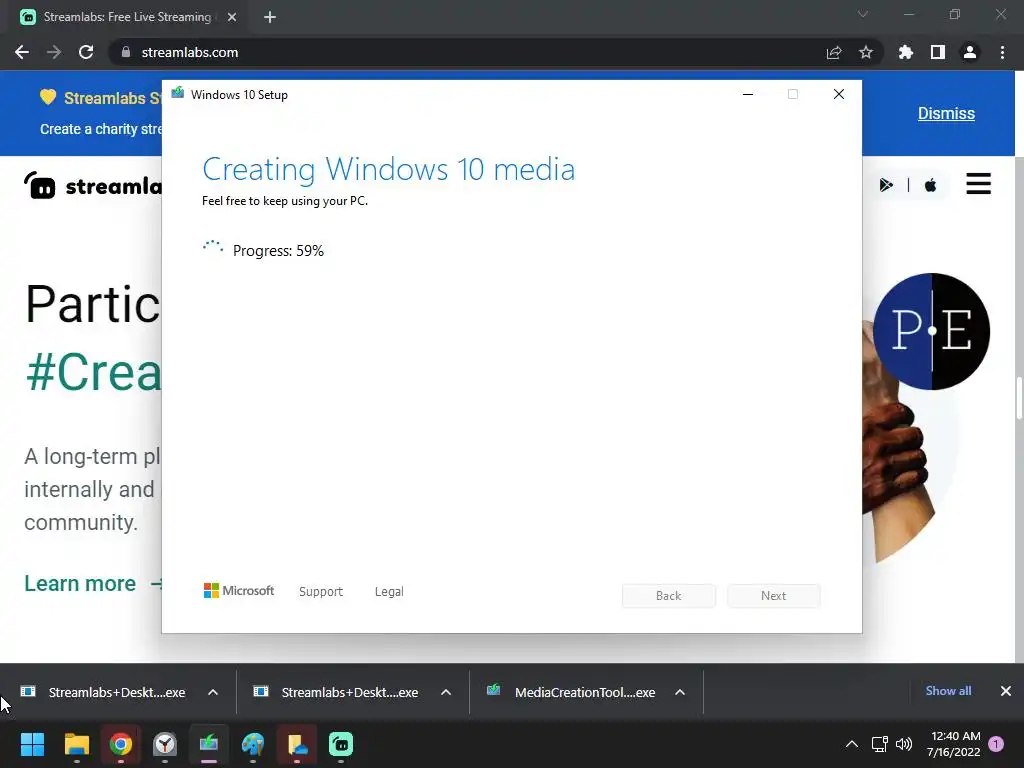Screen dimensions: 1024x768
Task: Close the Chrome downloads bar
Action: point(1006,691)
